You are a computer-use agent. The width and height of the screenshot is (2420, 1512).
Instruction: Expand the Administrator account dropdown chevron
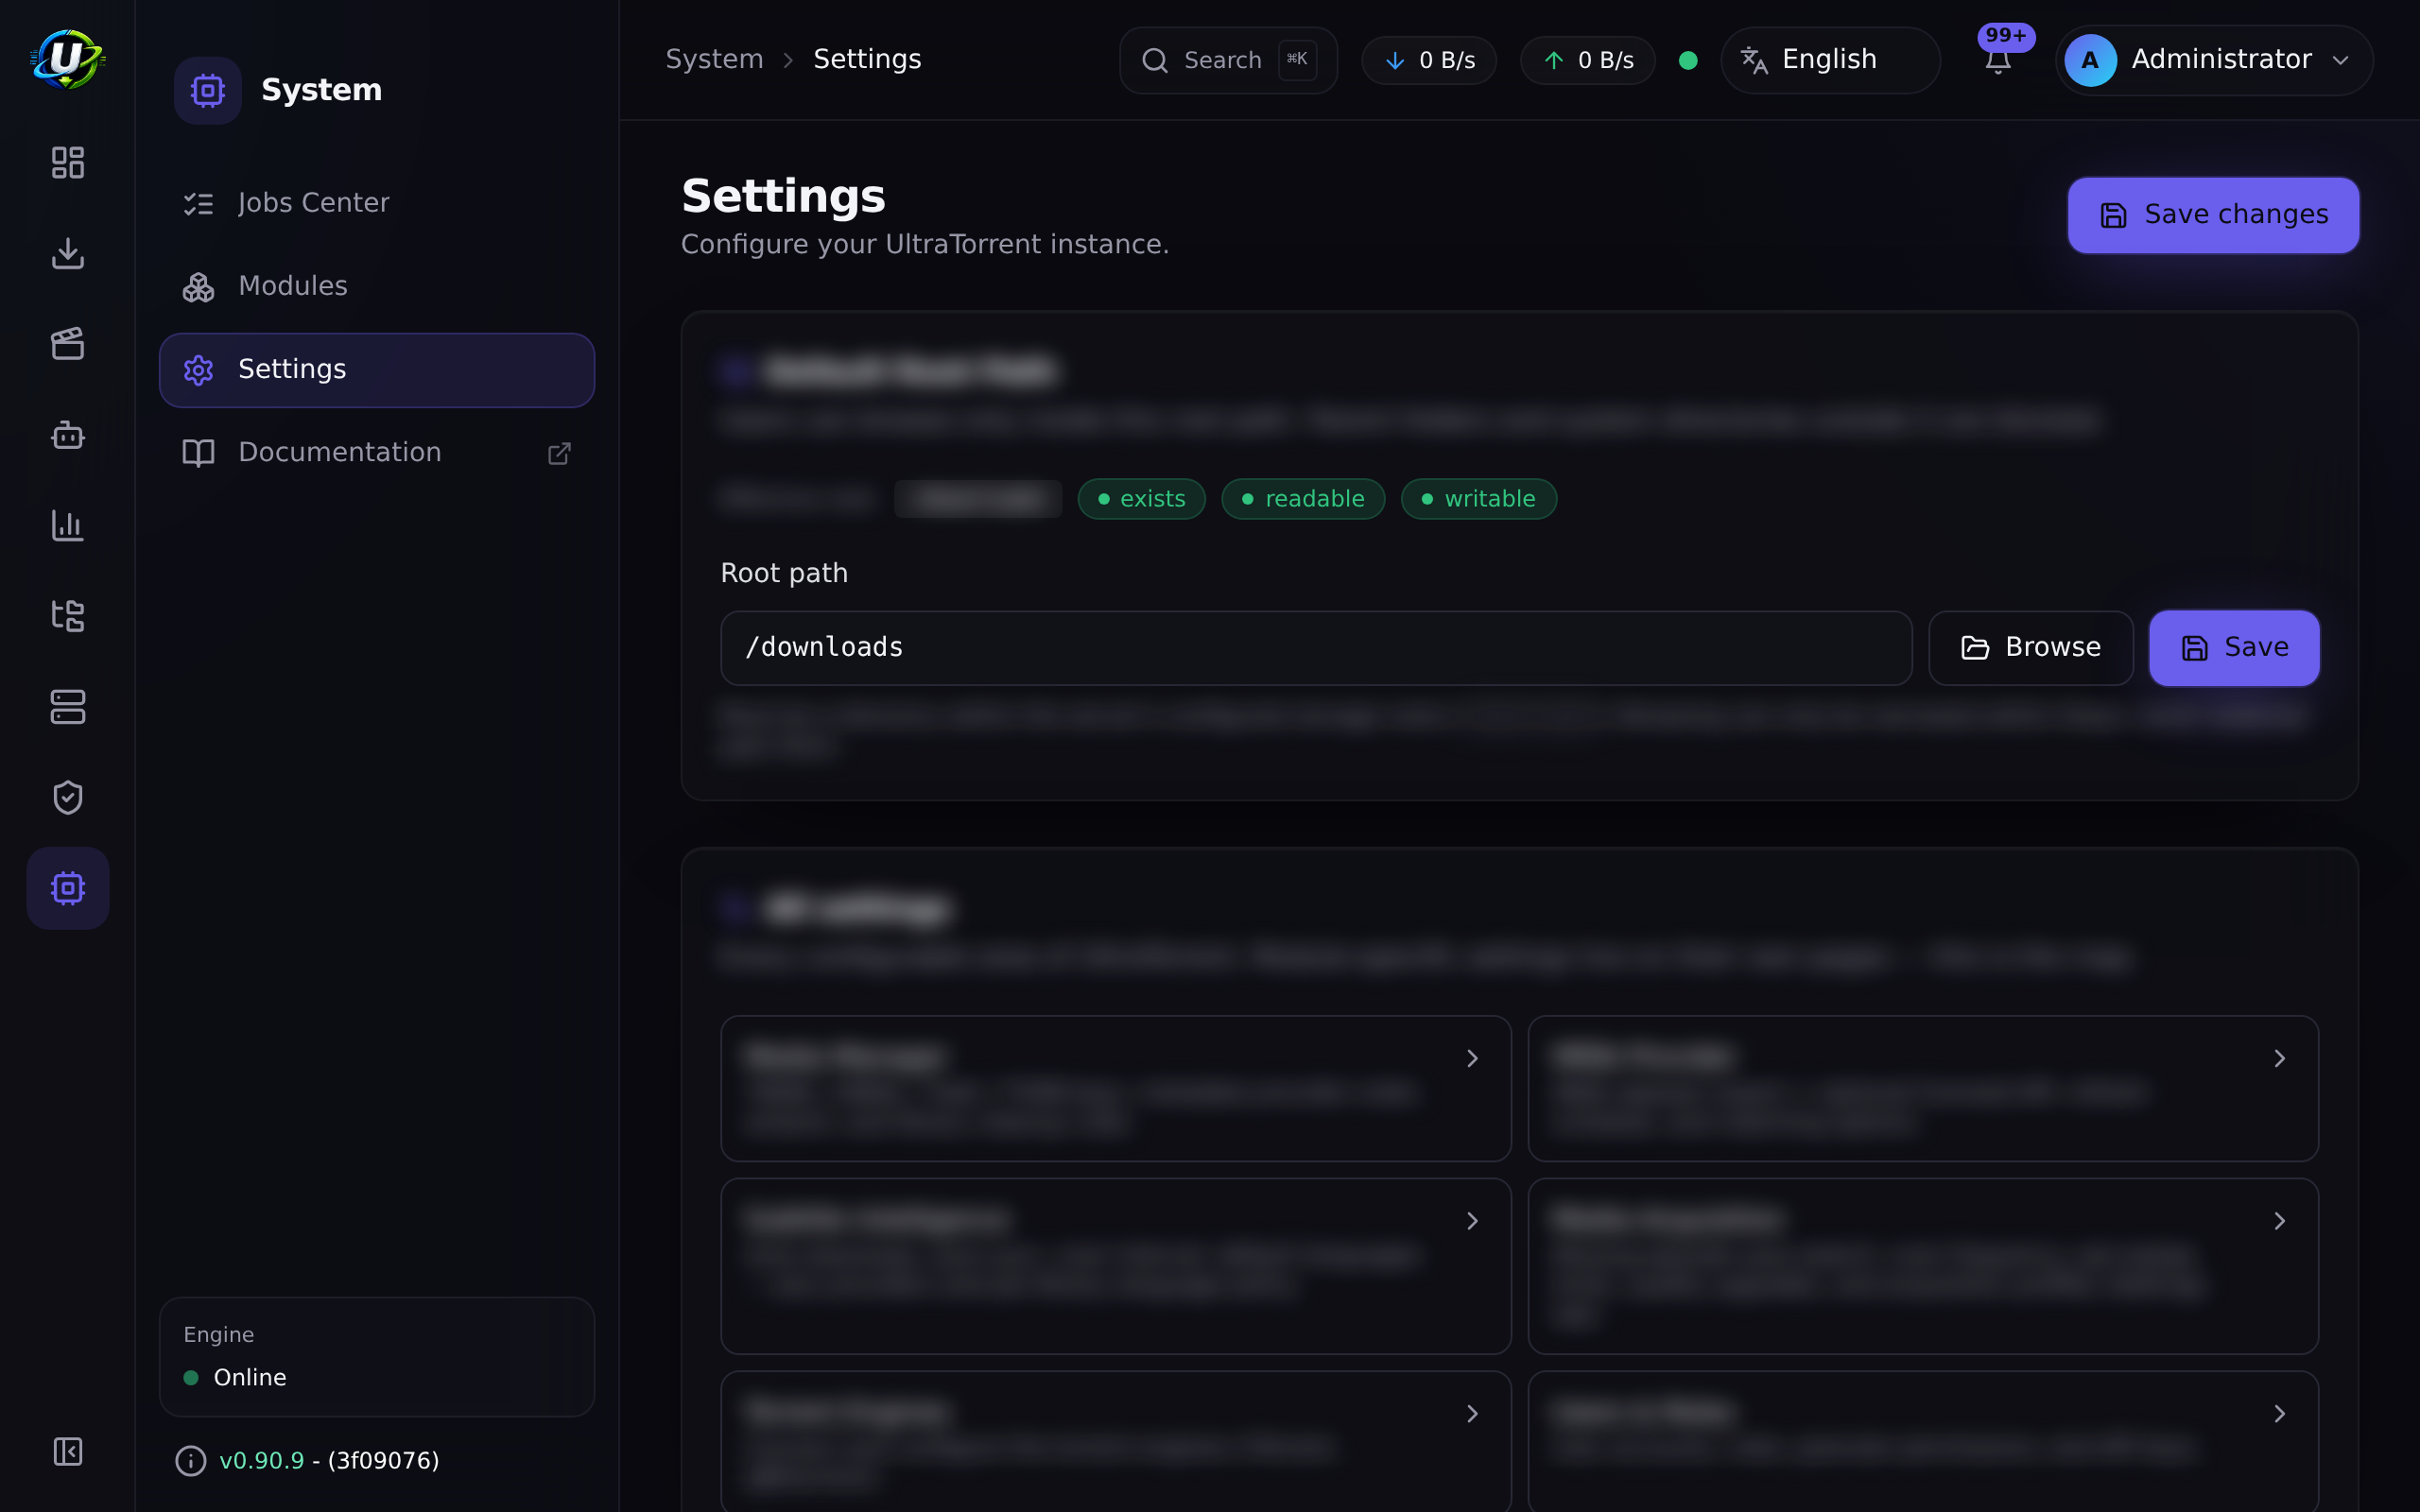click(x=2340, y=61)
